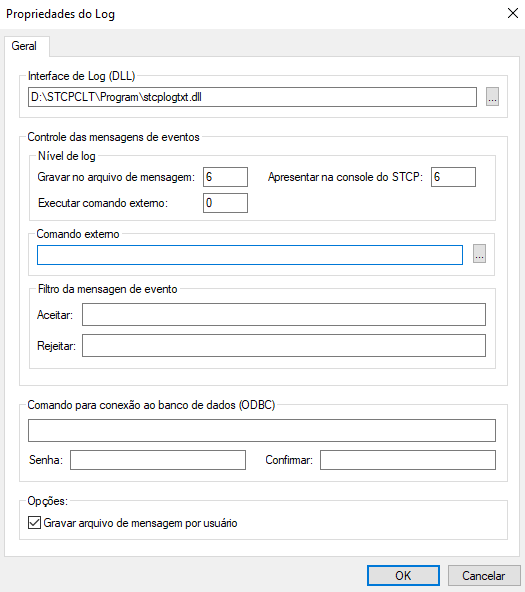This screenshot has height=592, width=525.
Task: Close the Propriedades do Log dialog
Action: coord(513,14)
